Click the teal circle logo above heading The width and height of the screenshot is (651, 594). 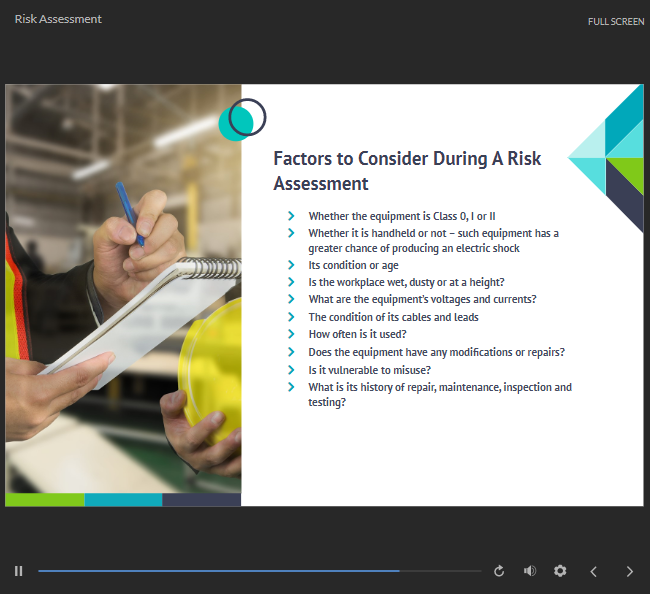[241, 120]
